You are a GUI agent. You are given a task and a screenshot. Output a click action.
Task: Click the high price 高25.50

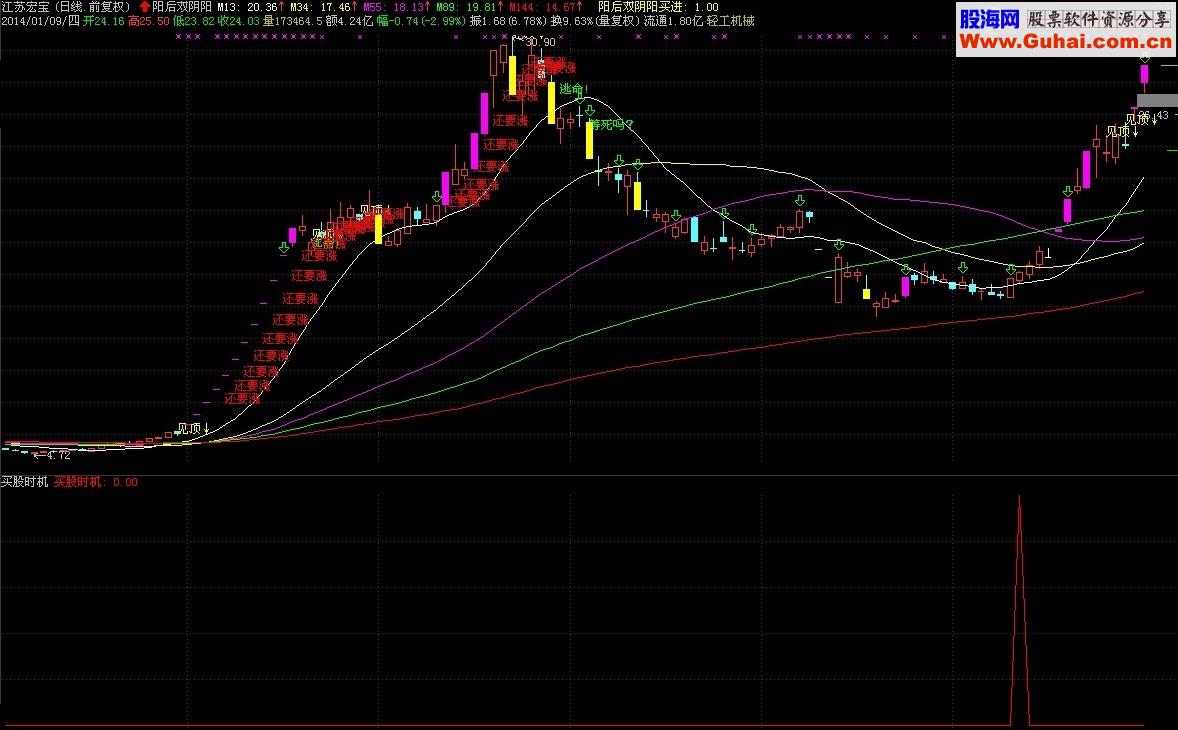[x=149, y=21]
